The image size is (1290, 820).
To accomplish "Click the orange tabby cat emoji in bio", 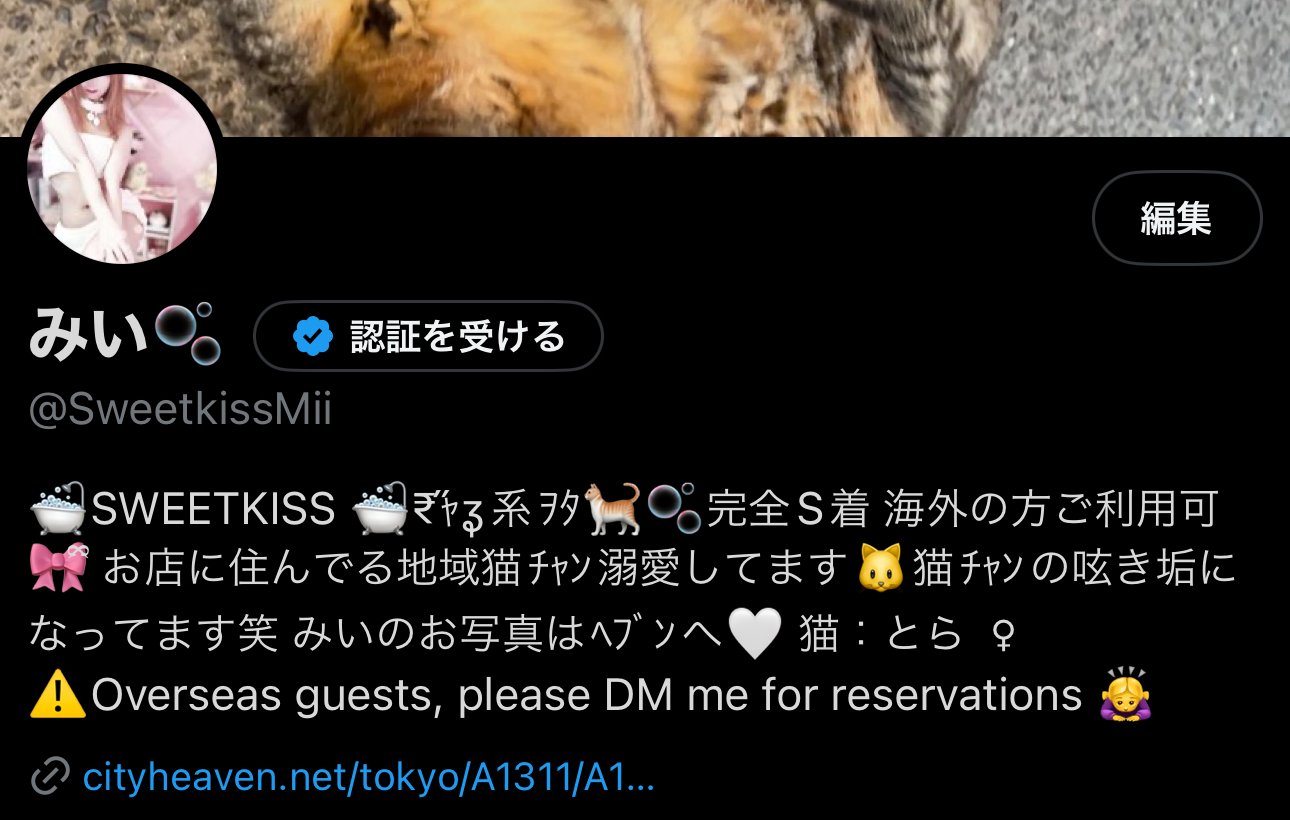I will pyautogui.click(x=612, y=509).
